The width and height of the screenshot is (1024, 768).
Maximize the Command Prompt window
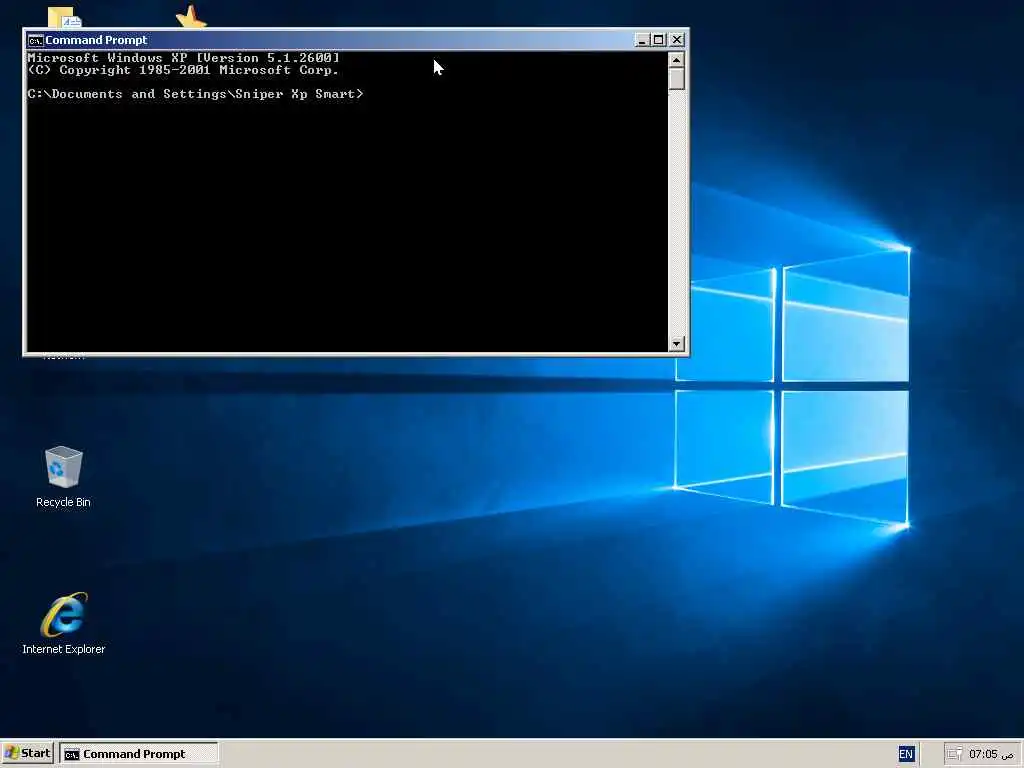659,40
